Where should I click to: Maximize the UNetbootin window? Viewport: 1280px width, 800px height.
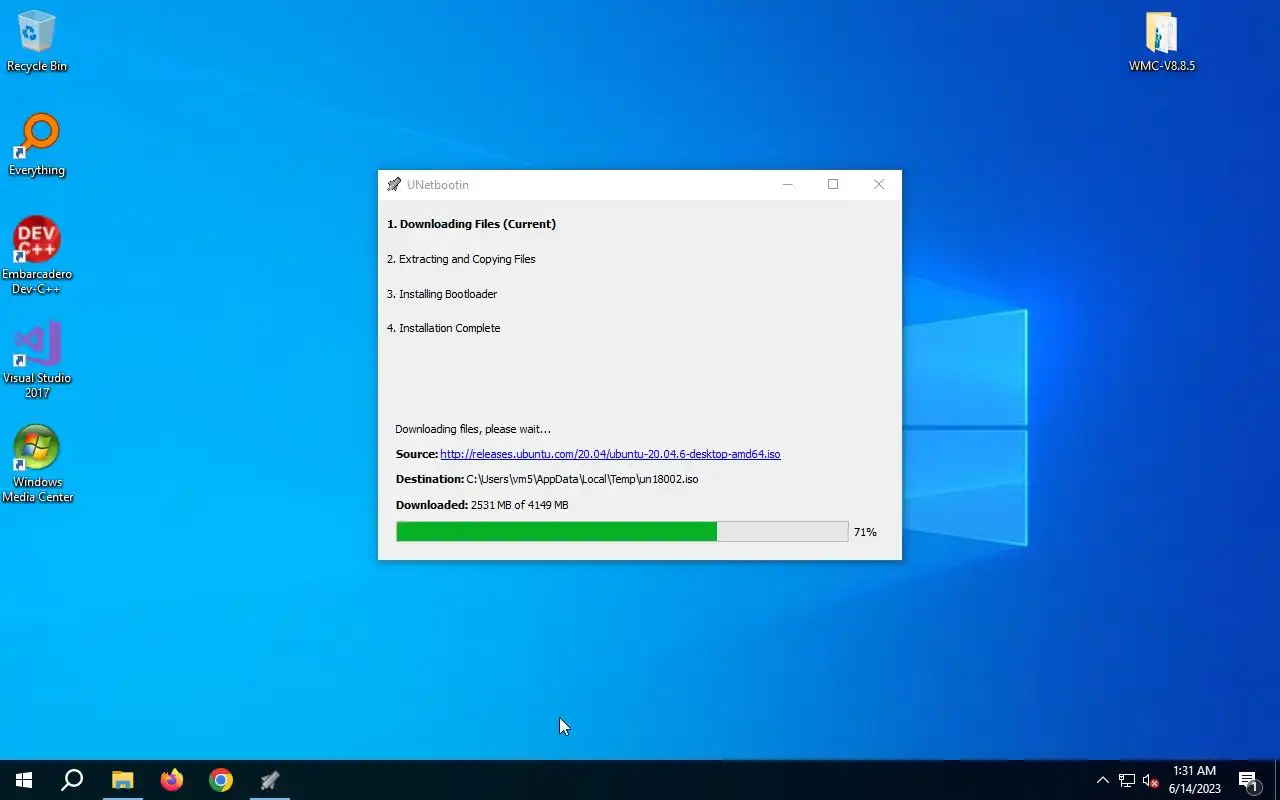click(833, 185)
